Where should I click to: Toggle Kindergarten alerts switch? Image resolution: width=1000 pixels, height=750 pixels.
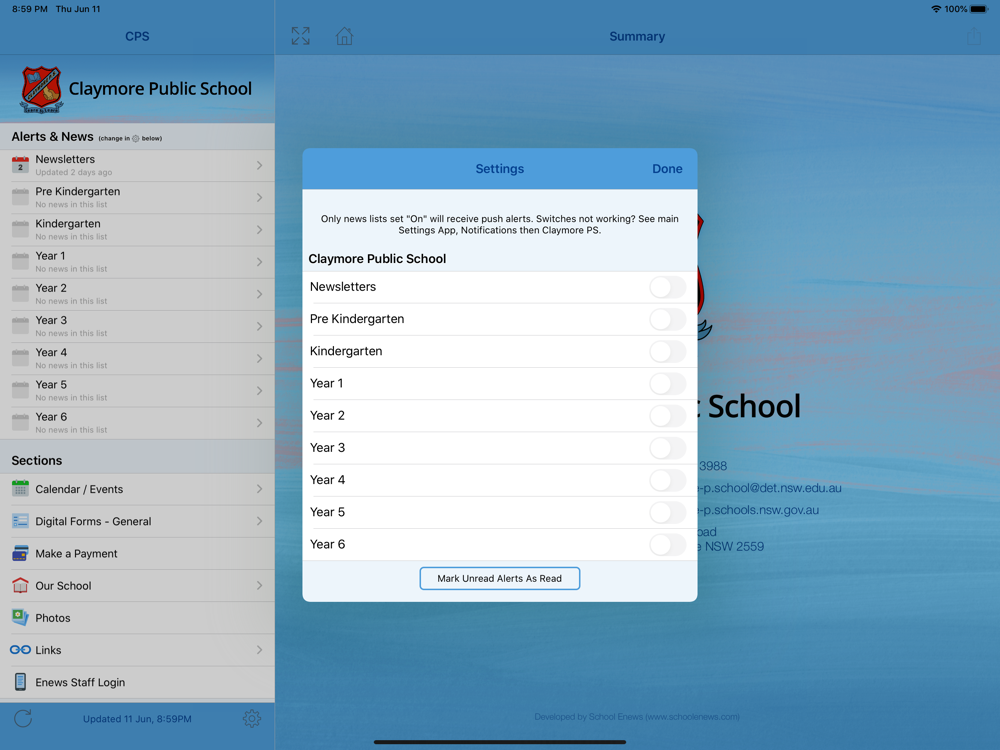(668, 351)
